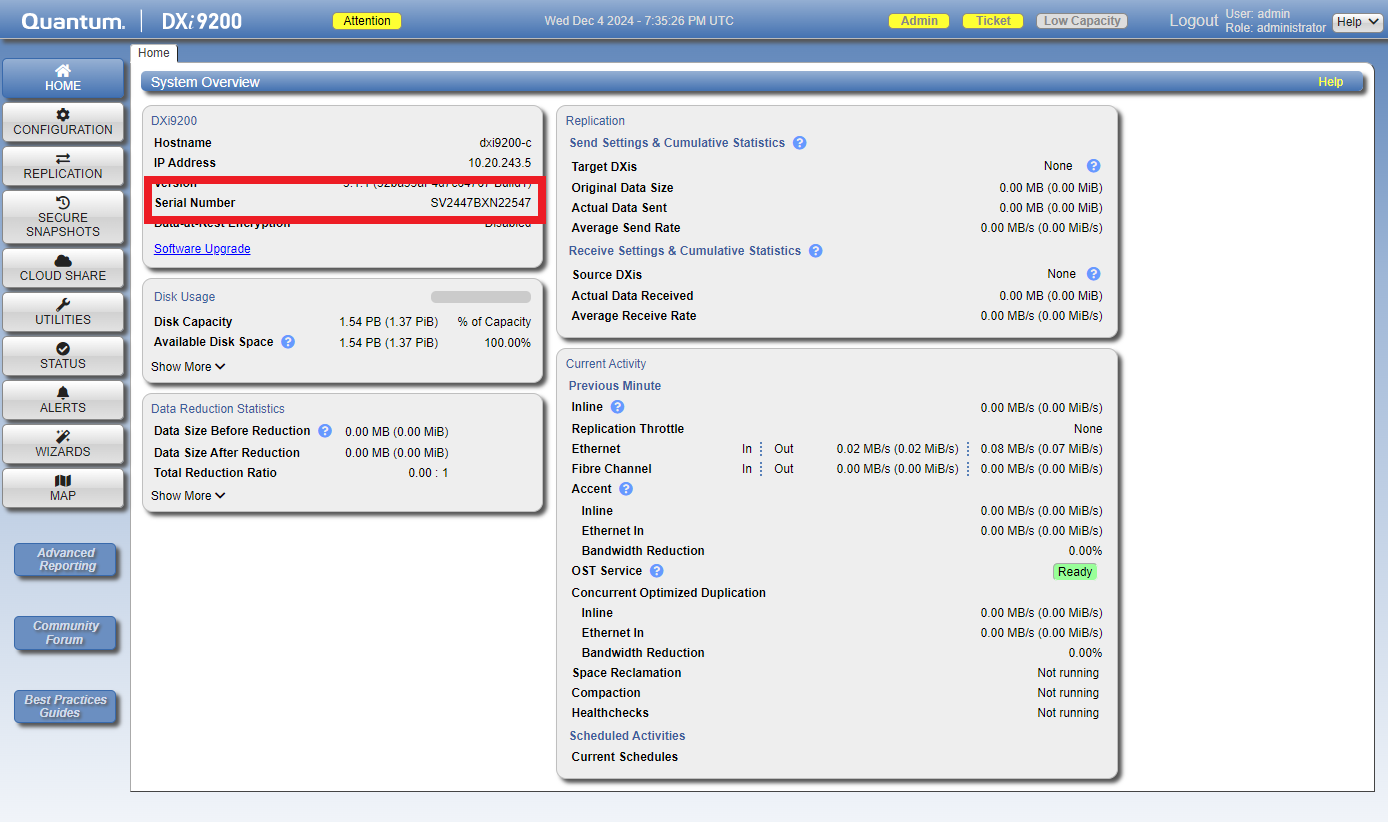Image resolution: width=1388 pixels, height=822 pixels.
Task: Click the yellow Ticket button
Action: [x=993, y=21]
